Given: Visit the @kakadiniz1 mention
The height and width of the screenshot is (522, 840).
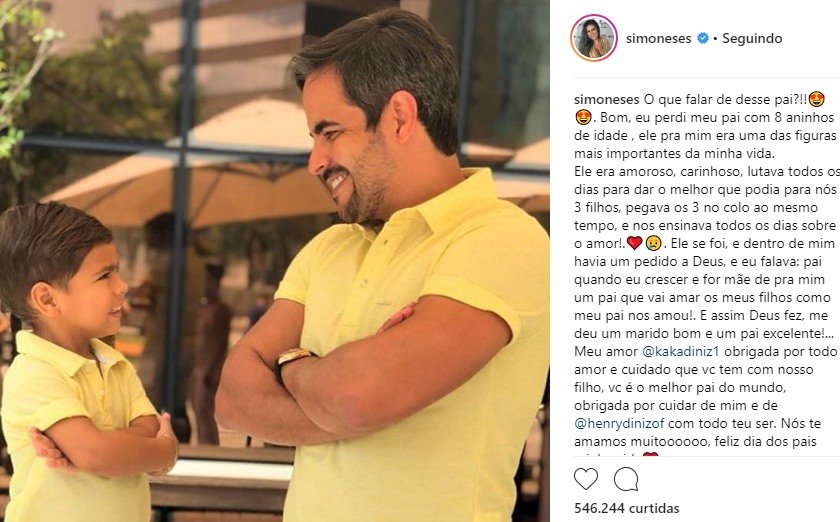Looking at the screenshot, I should pos(681,352).
